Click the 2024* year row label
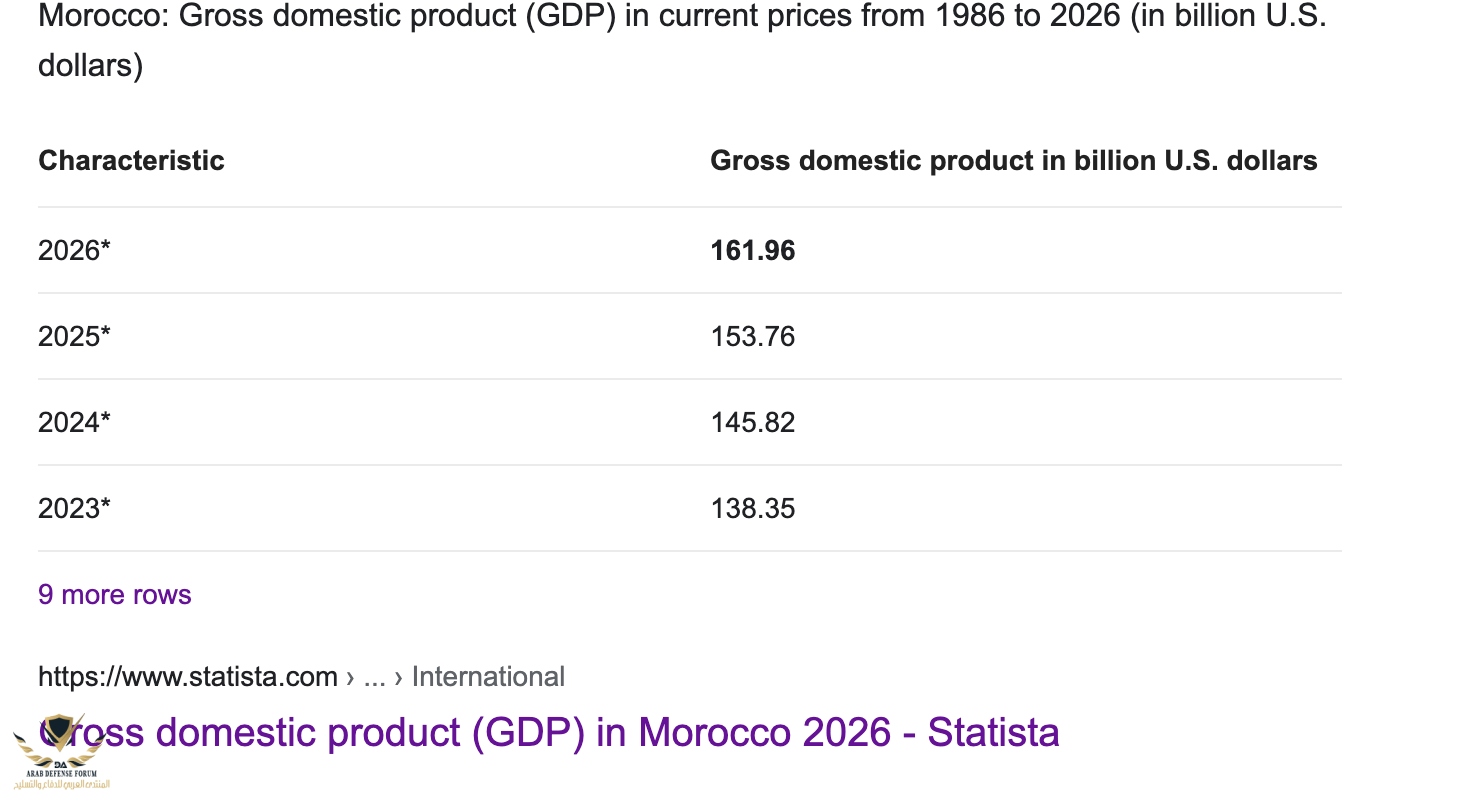Image resolution: width=1464 pixels, height=792 pixels. coord(74,422)
